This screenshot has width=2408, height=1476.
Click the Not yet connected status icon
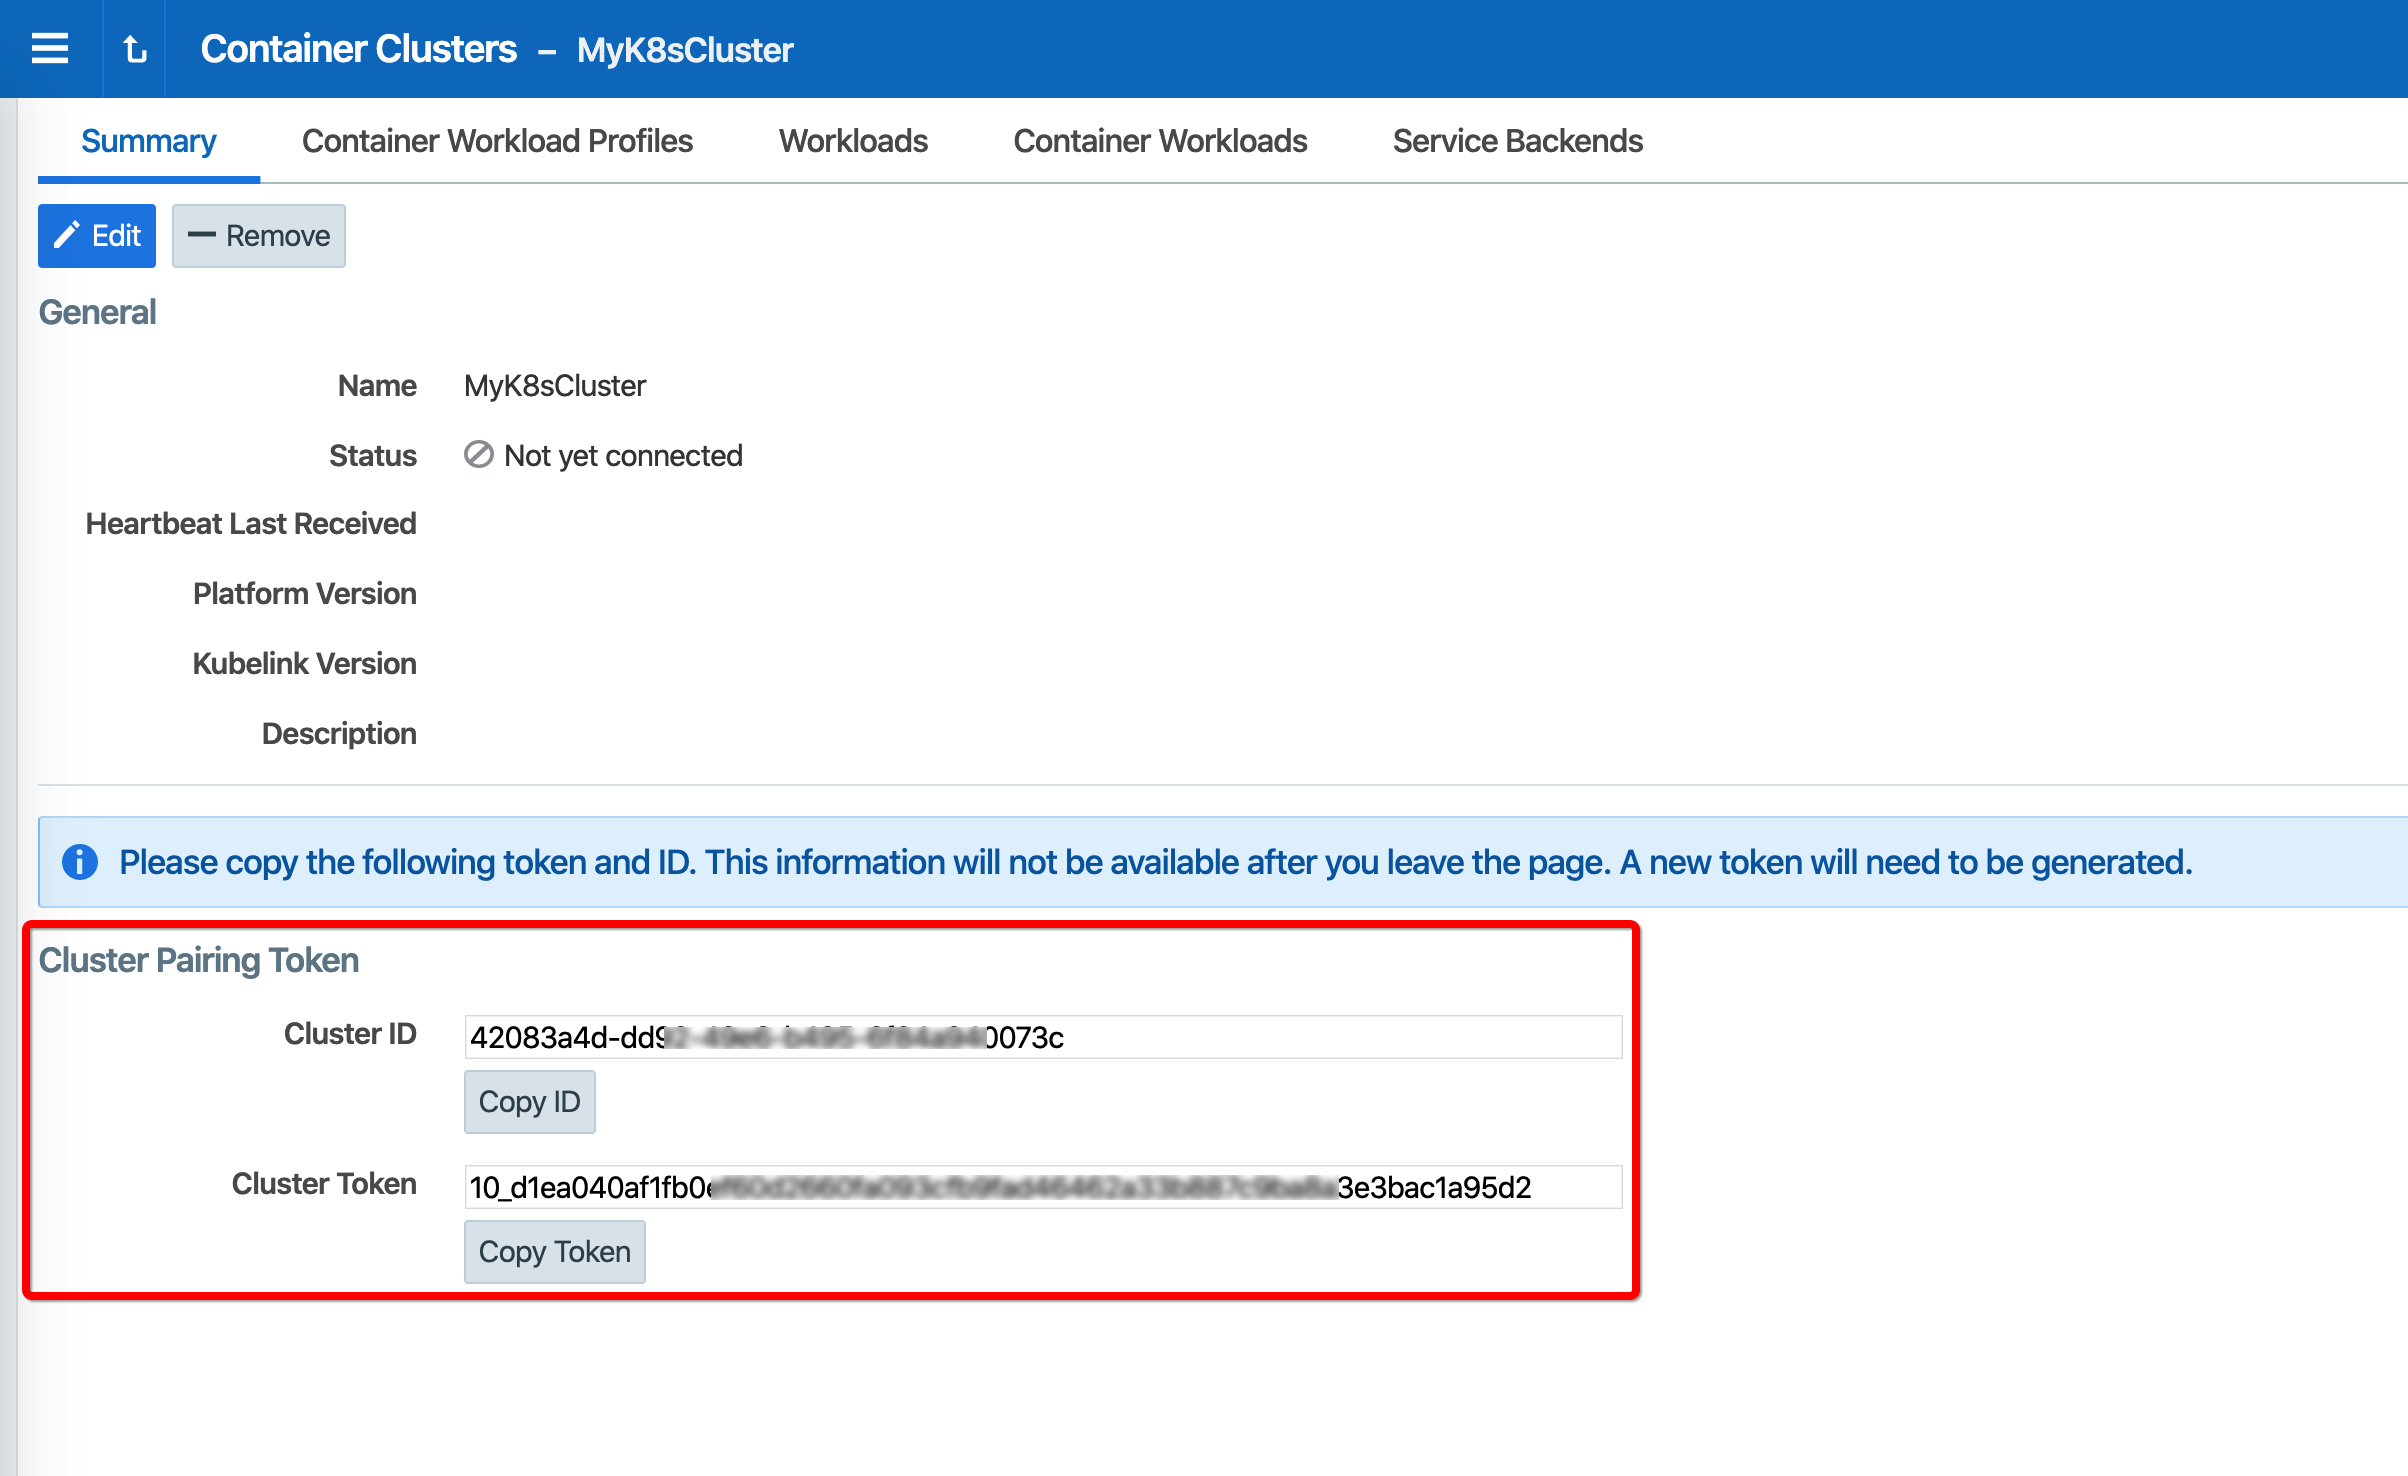[x=478, y=455]
